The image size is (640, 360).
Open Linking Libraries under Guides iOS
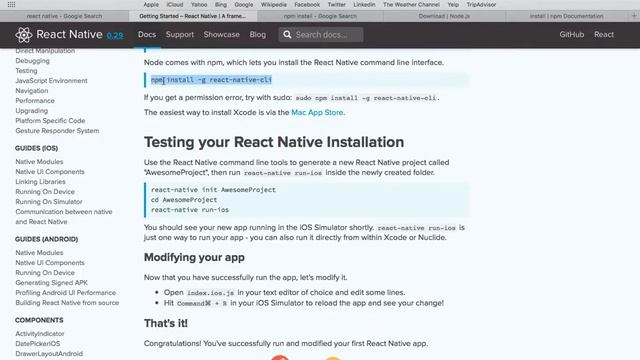pyautogui.click(x=40, y=182)
